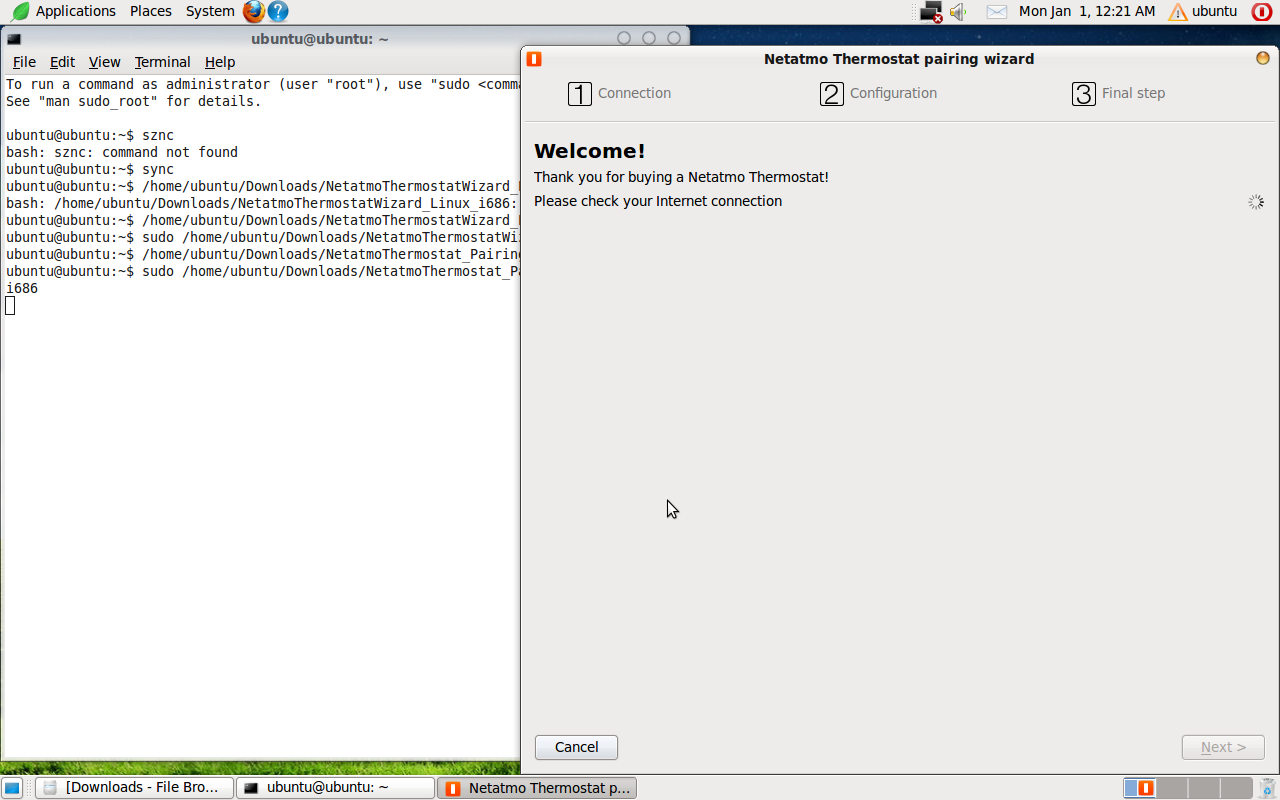Click the red power session icon
Image resolution: width=1280 pixels, height=800 pixels.
coord(1262,12)
